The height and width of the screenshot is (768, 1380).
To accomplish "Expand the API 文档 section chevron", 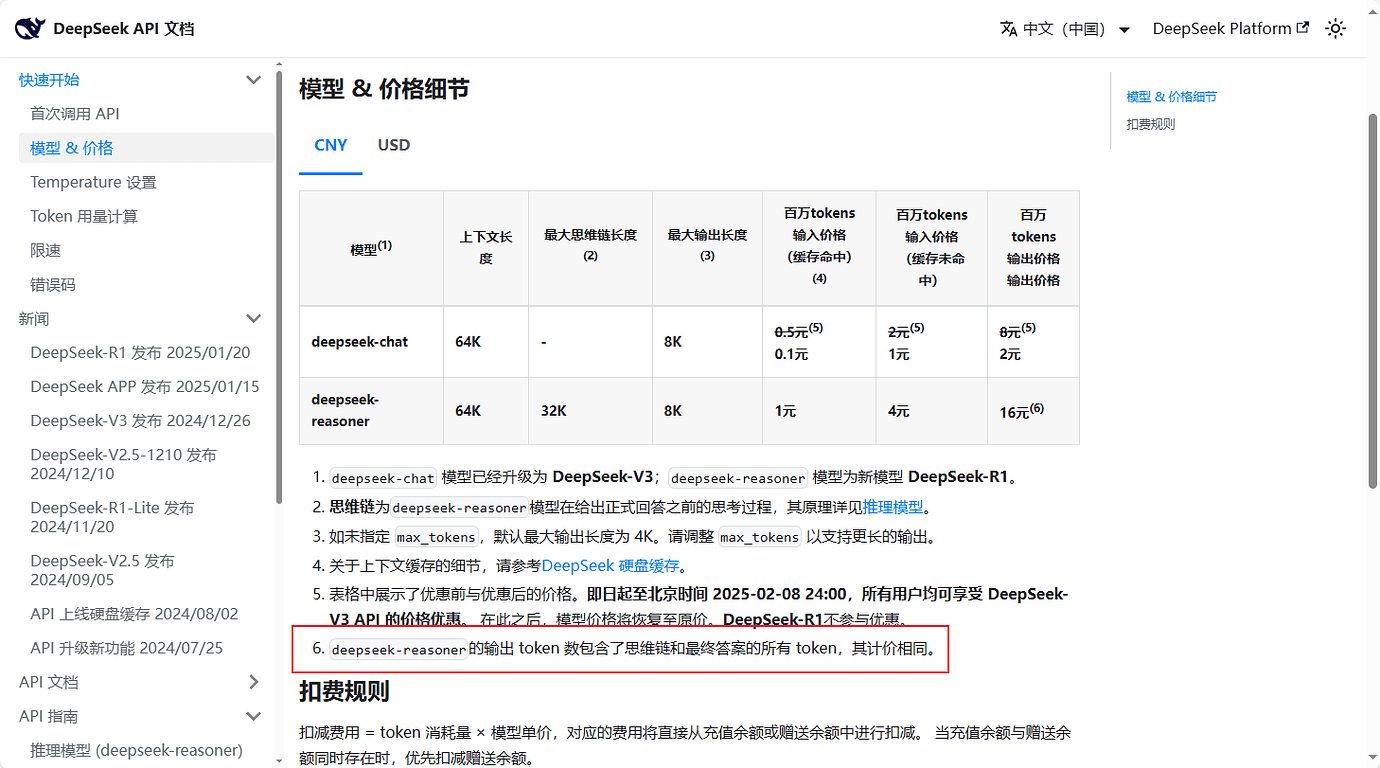I will 253,682.
